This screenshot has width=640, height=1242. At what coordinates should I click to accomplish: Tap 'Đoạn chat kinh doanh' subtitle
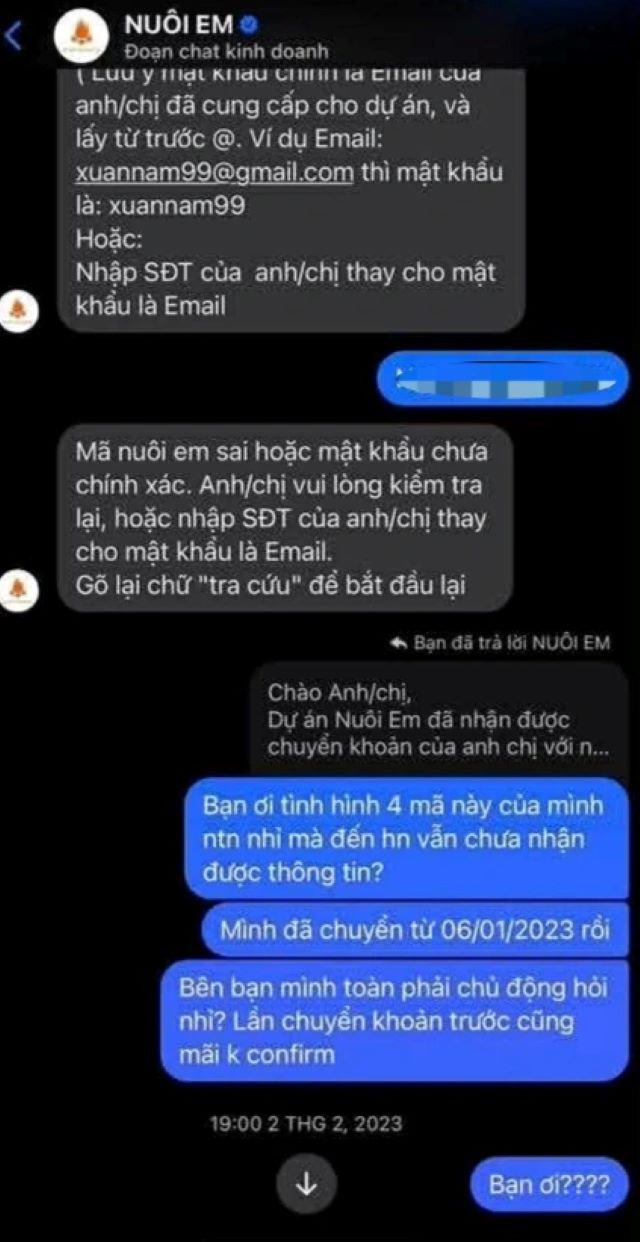(x=226, y=50)
